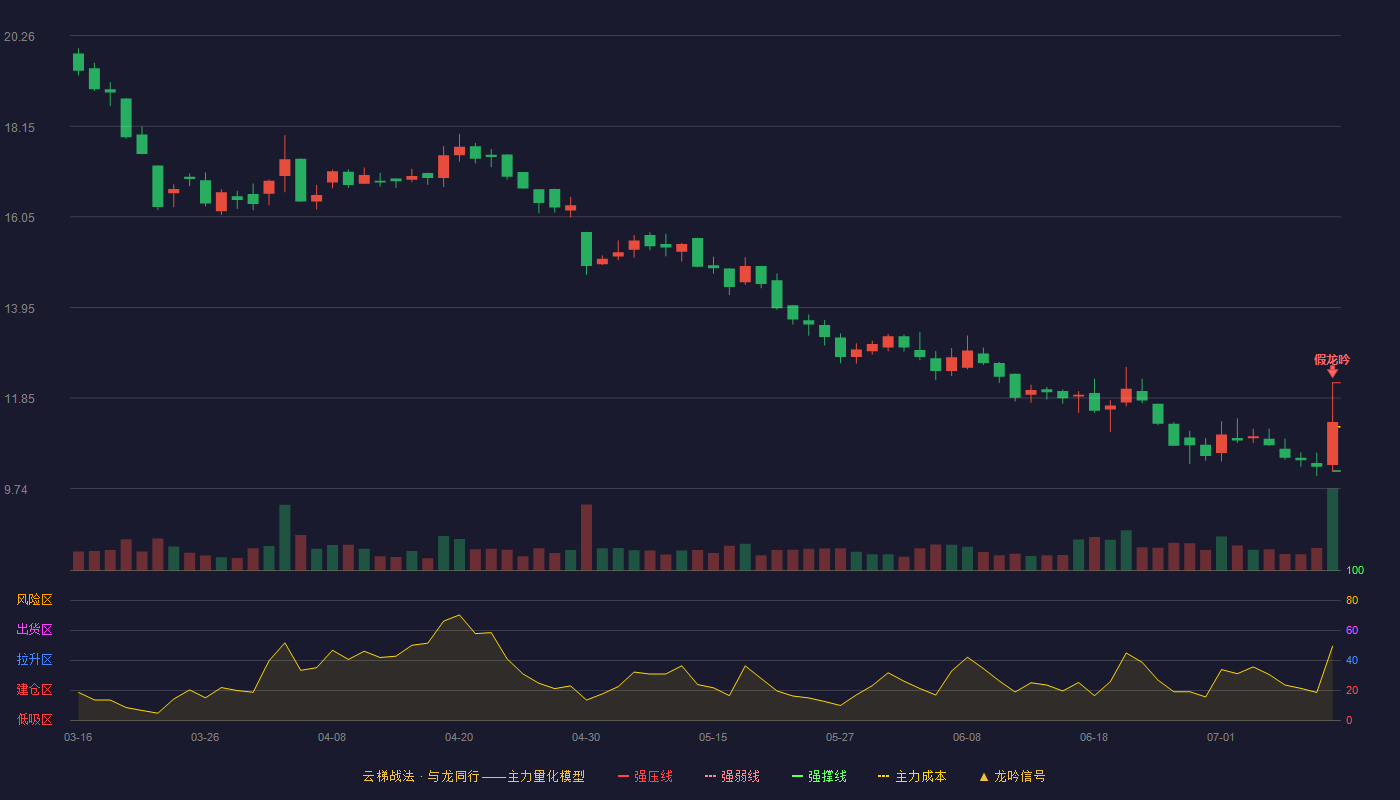This screenshot has width=1400, height=800.
Task: Click the latest tall red candlestick
Action: pyautogui.click(x=1332, y=443)
